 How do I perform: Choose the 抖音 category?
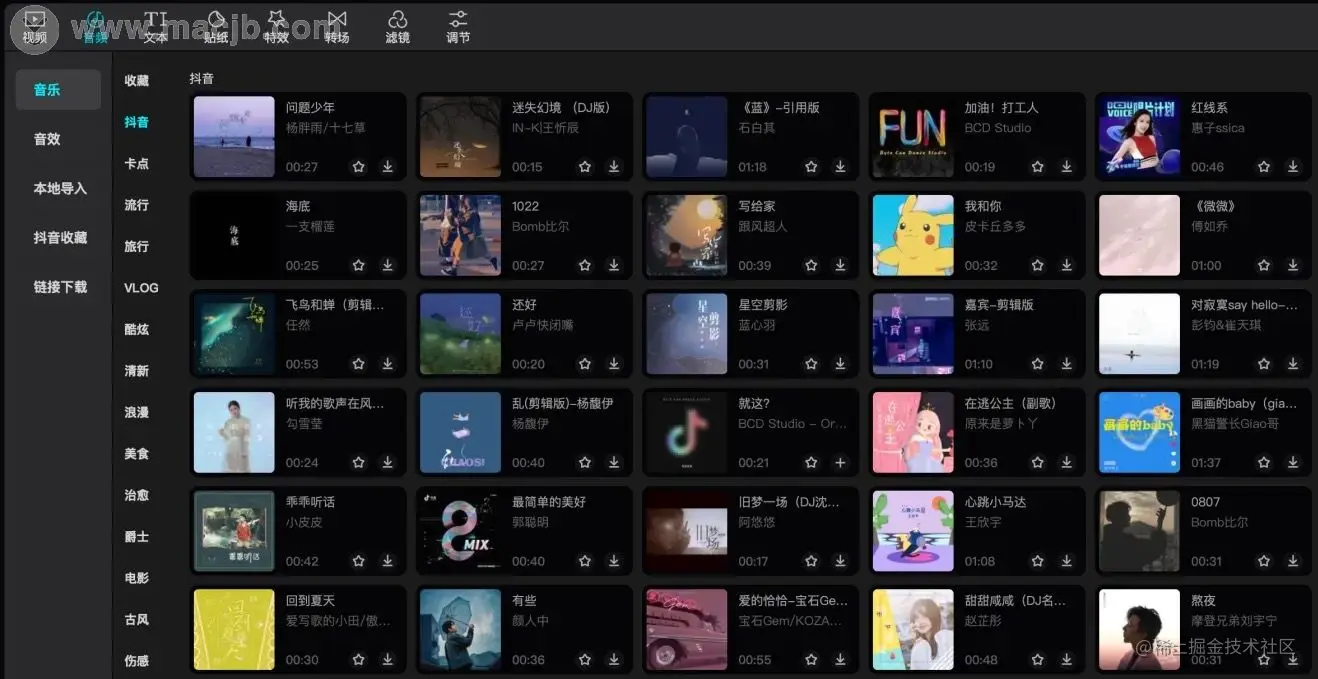point(137,122)
